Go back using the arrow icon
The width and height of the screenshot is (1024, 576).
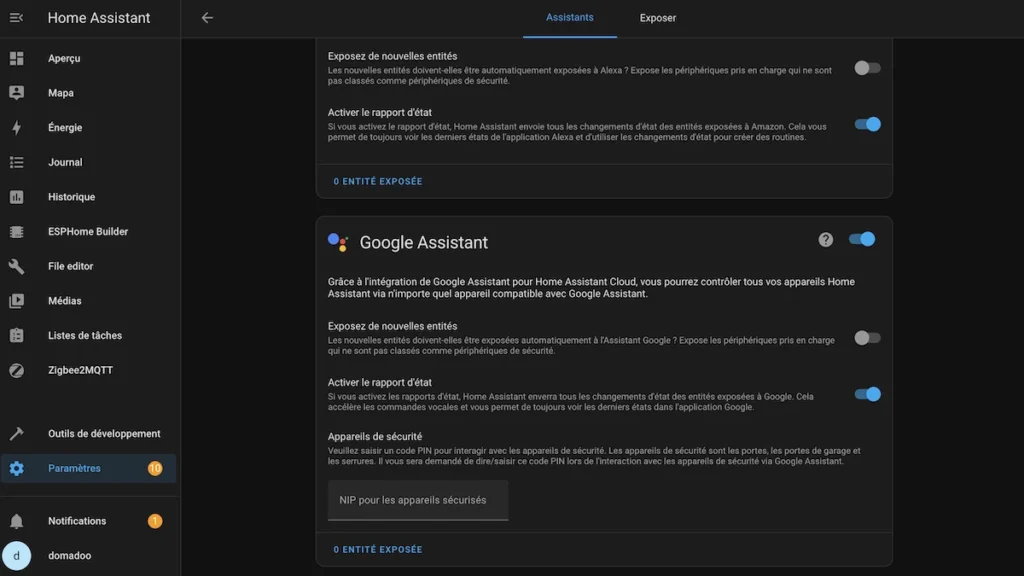pyautogui.click(x=206, y=17)
